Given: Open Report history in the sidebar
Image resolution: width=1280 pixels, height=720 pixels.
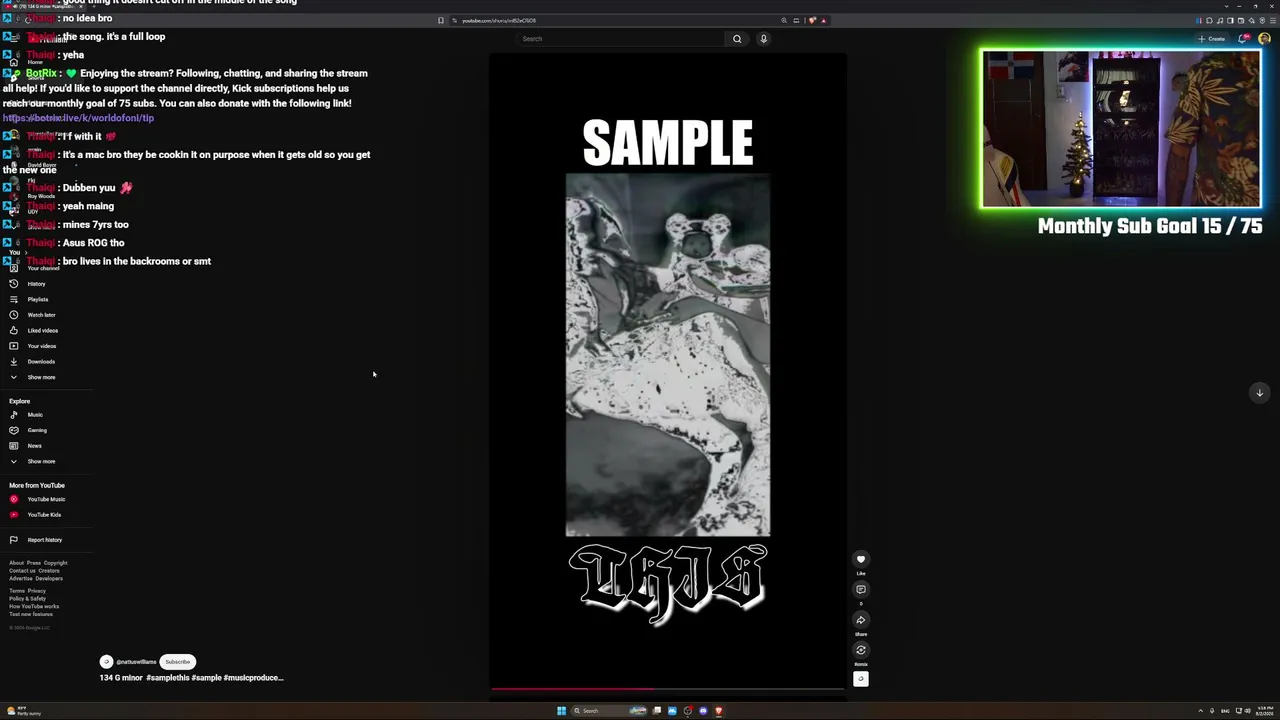Looking at the screenshot, I should [45, 540].
